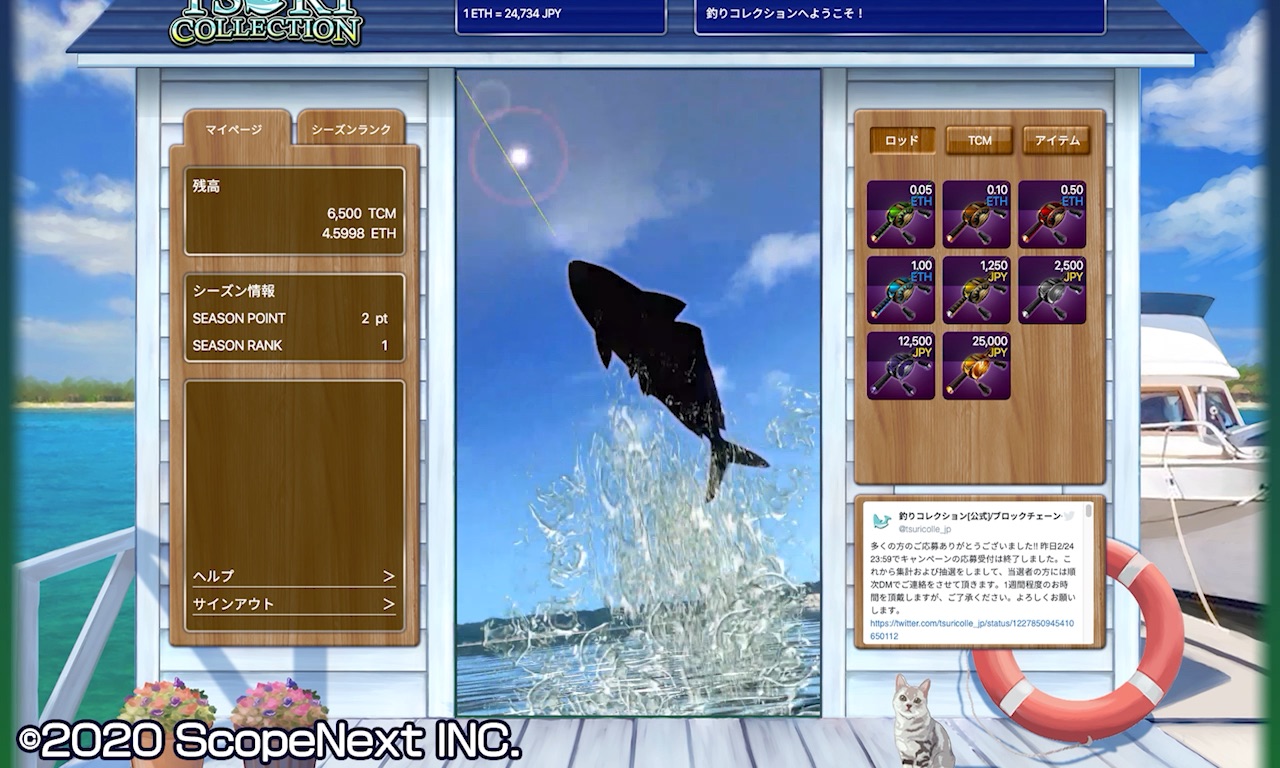Viewport: 1280px width, 768px height.
Task: Select the 0.10 ETH fishing rod
Action: (977, 214)
